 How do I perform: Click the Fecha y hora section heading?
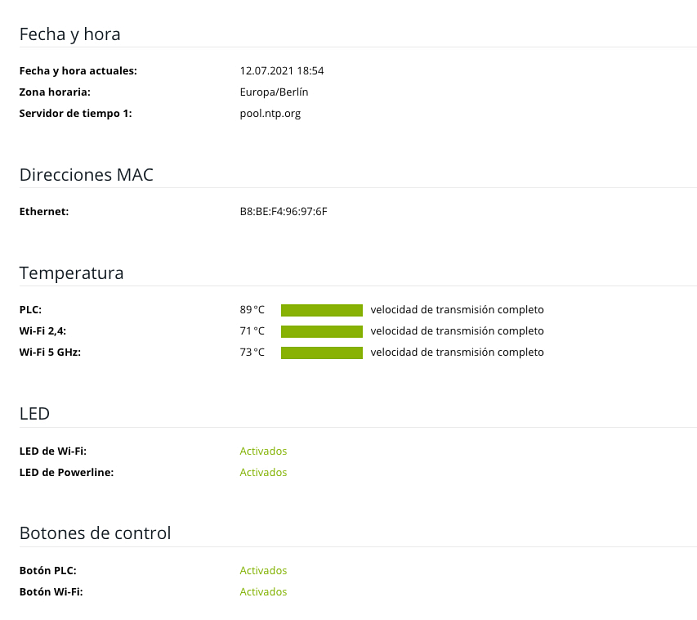70,34
